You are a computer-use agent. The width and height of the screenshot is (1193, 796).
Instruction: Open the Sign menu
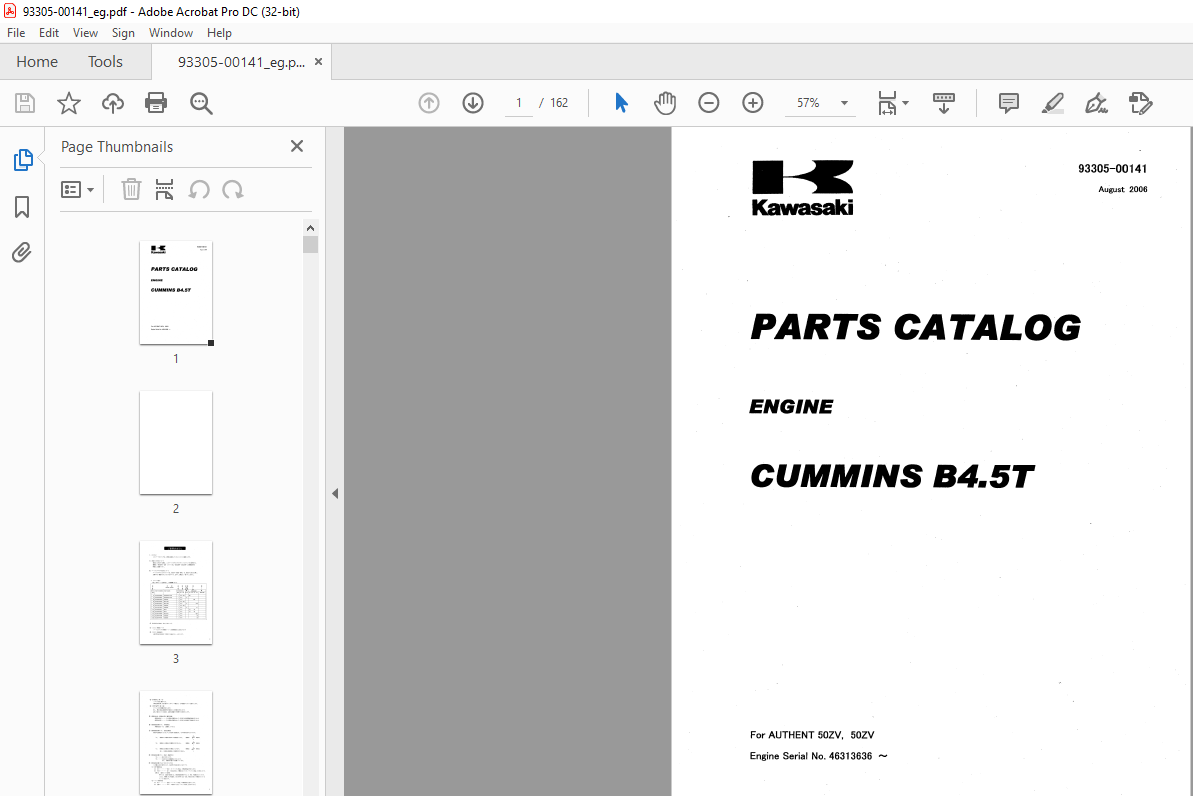123,33
